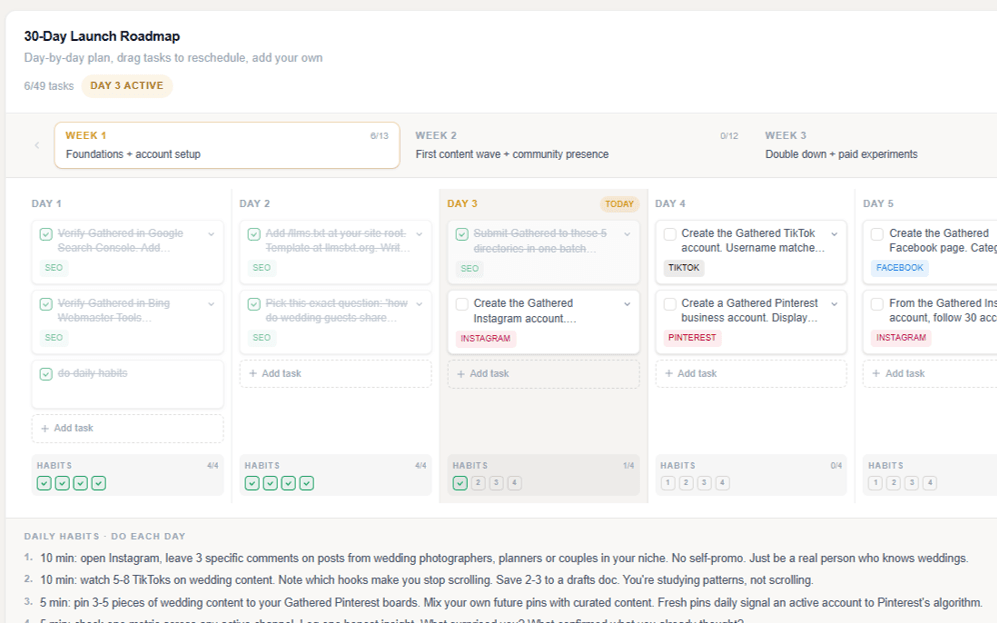Click the 6/49 tasks counter
The width and height of the screenshot is (997, 623).
click(x=49, y=86)
